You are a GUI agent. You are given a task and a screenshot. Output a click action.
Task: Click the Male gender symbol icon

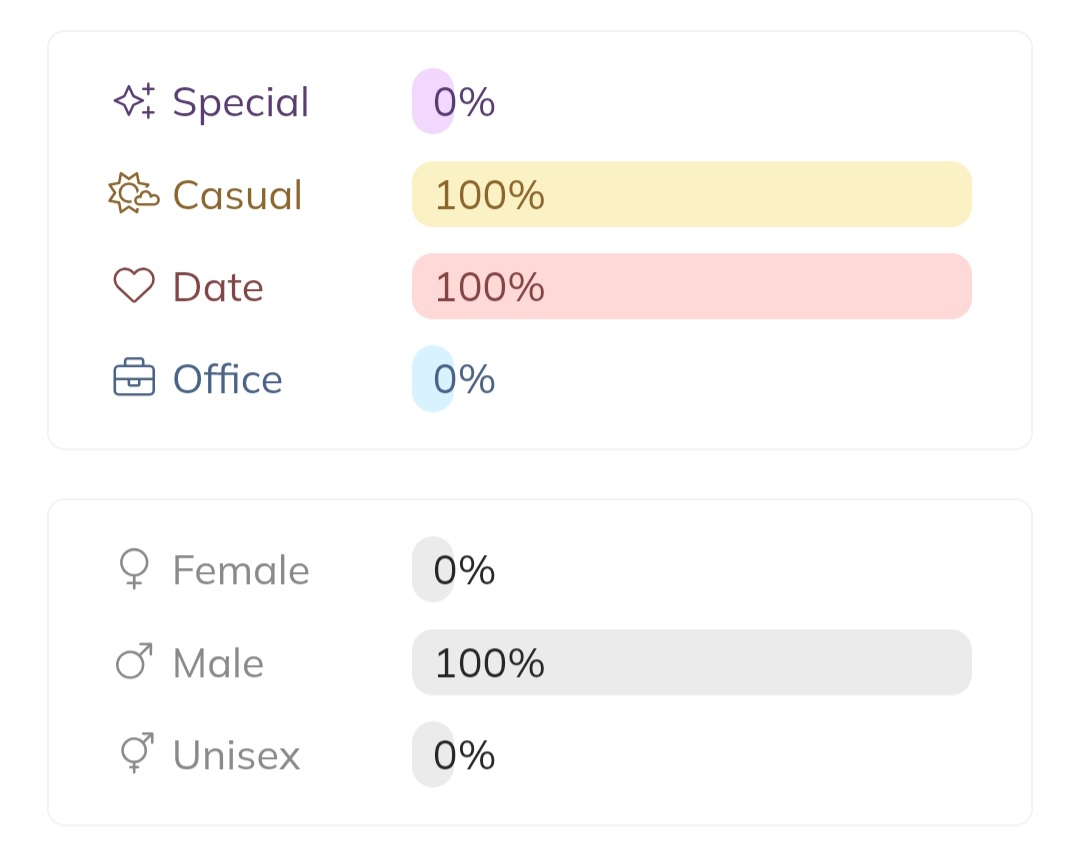pos(134,662)
